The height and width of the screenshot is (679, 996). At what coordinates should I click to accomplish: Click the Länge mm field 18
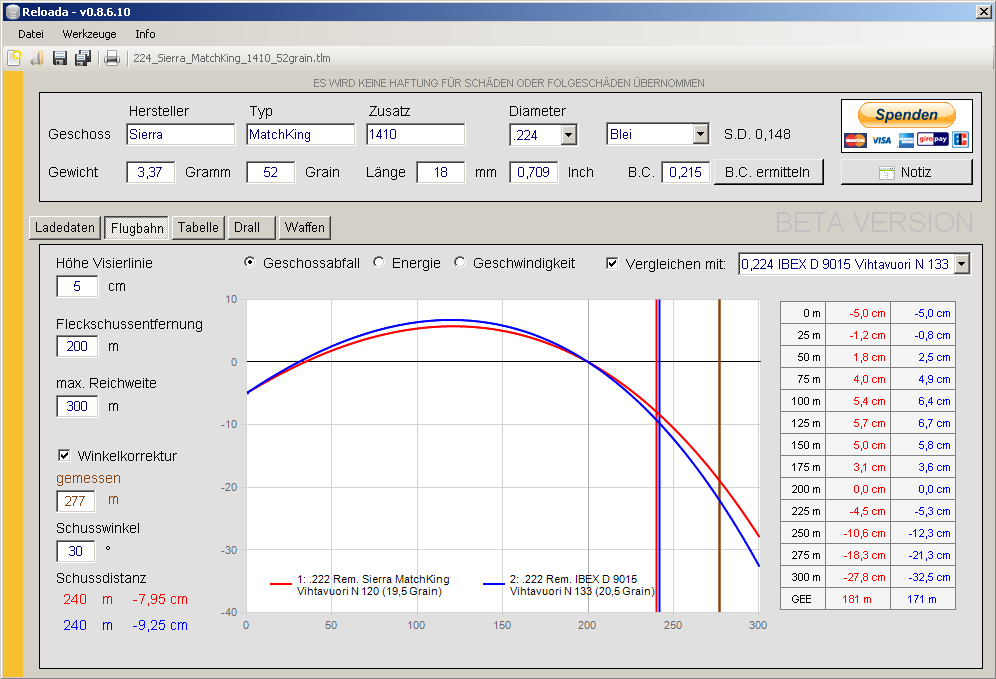click(x=441, y=173)
